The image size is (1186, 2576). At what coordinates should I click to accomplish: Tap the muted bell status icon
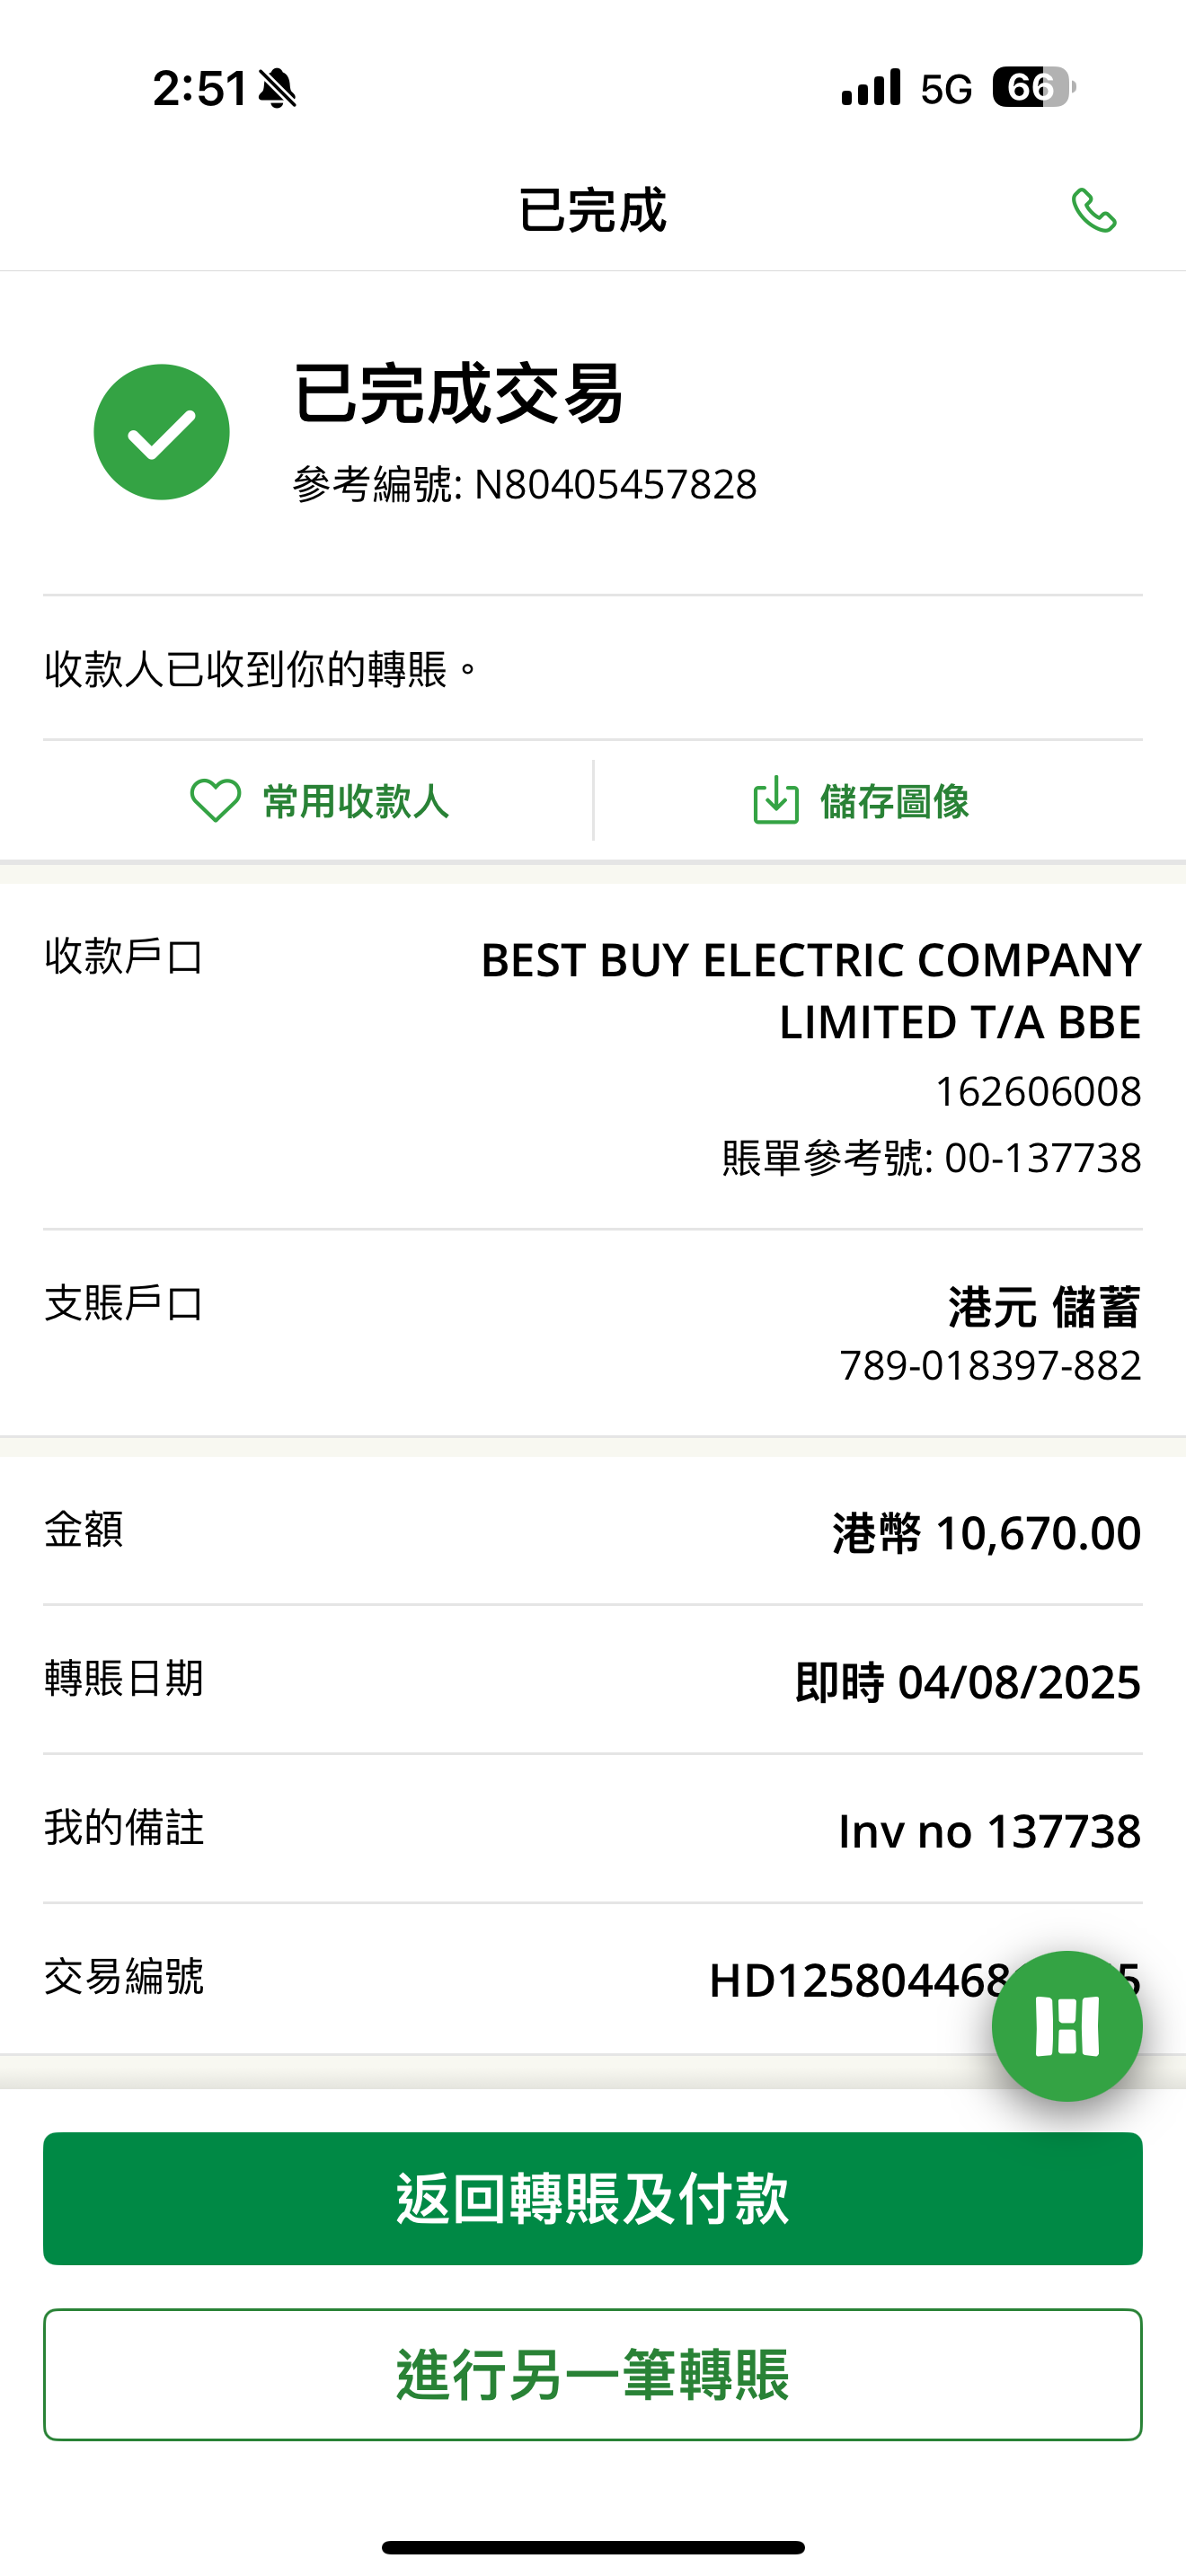(277, 89)
